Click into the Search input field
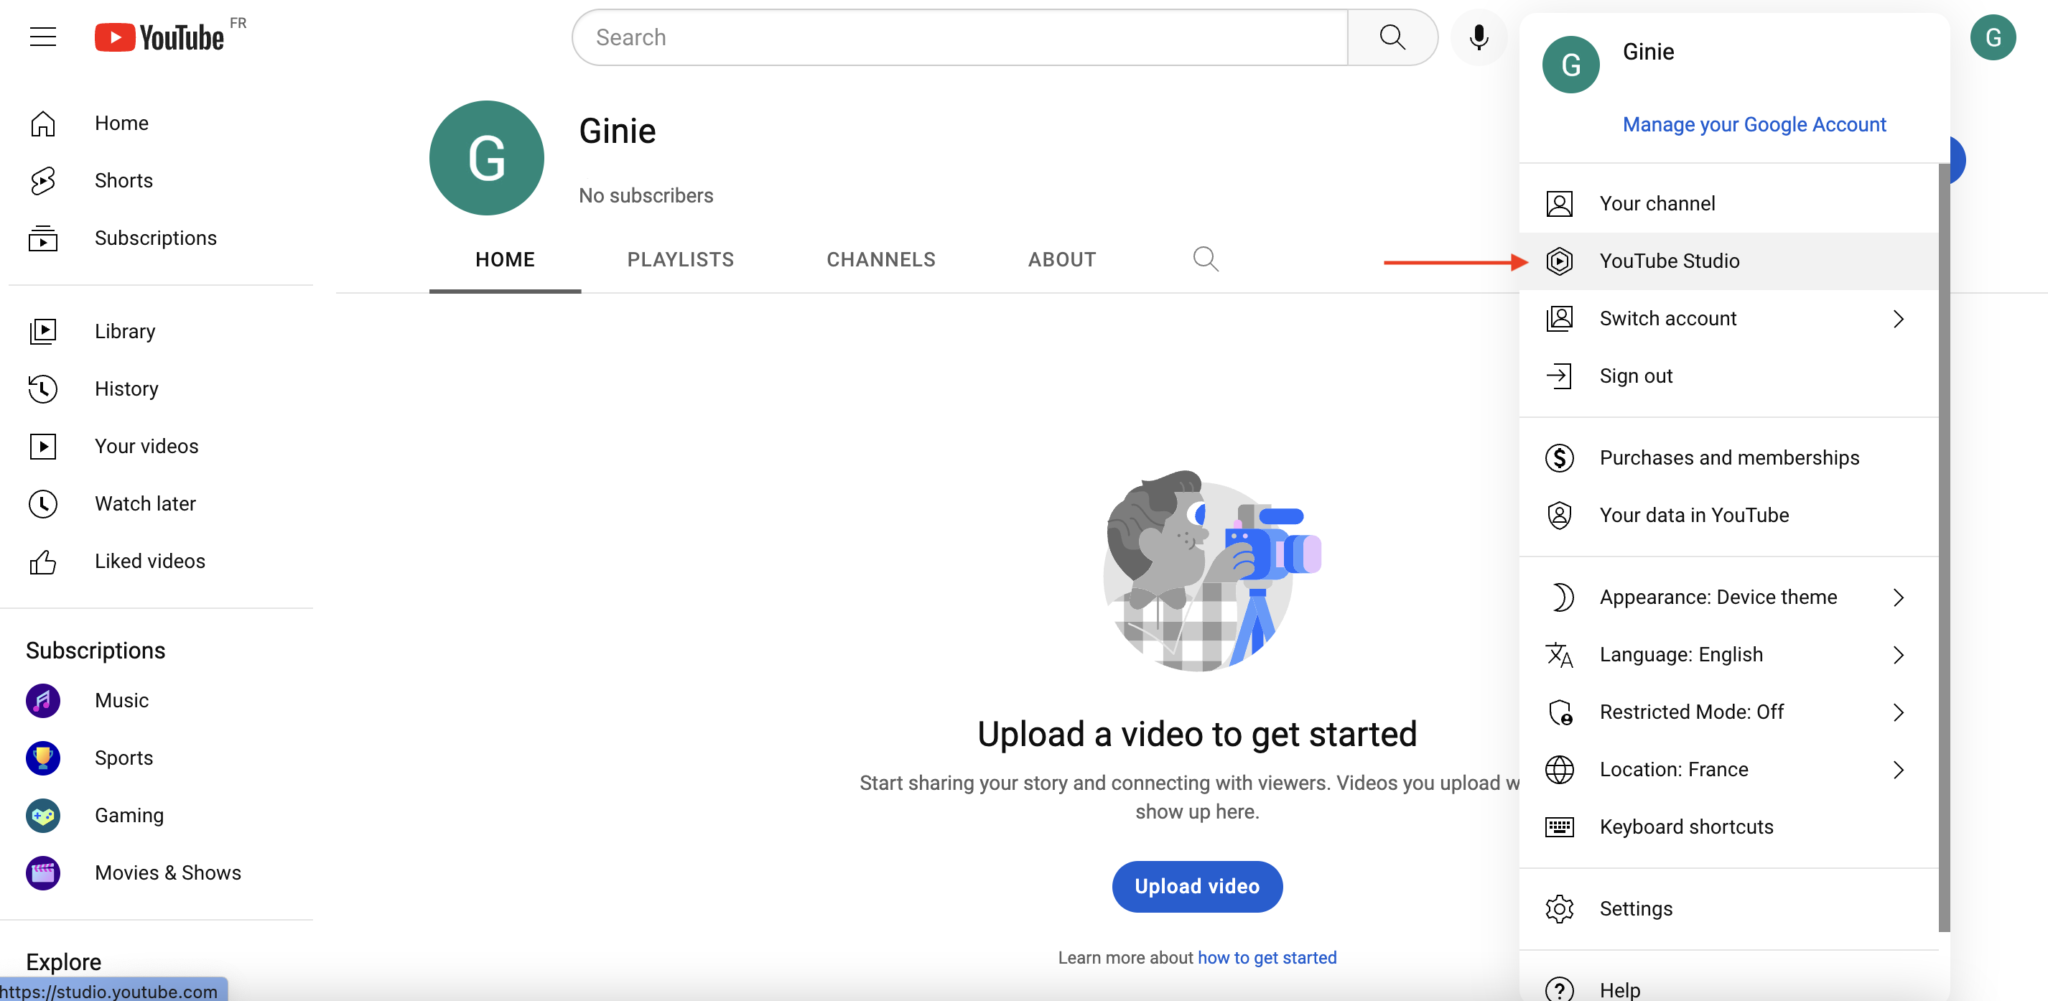This screenshot has height=1001, width=2048. pos(960,38)
